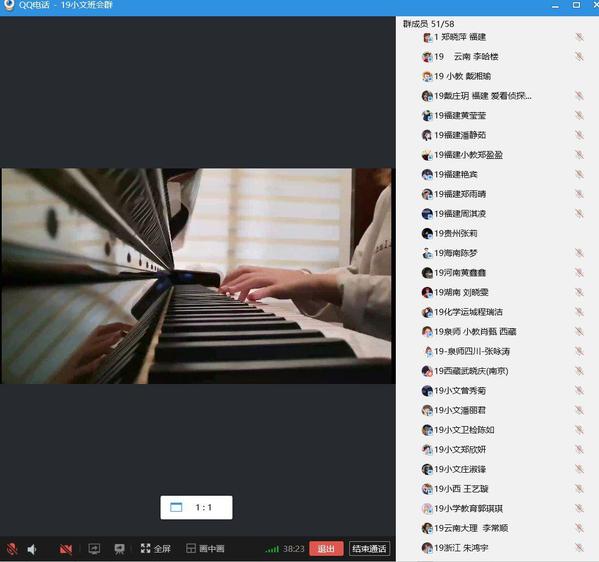Screen dimensions: 599x562
Task: Turn on the disabled camera icon
Action: coord(66,549)
